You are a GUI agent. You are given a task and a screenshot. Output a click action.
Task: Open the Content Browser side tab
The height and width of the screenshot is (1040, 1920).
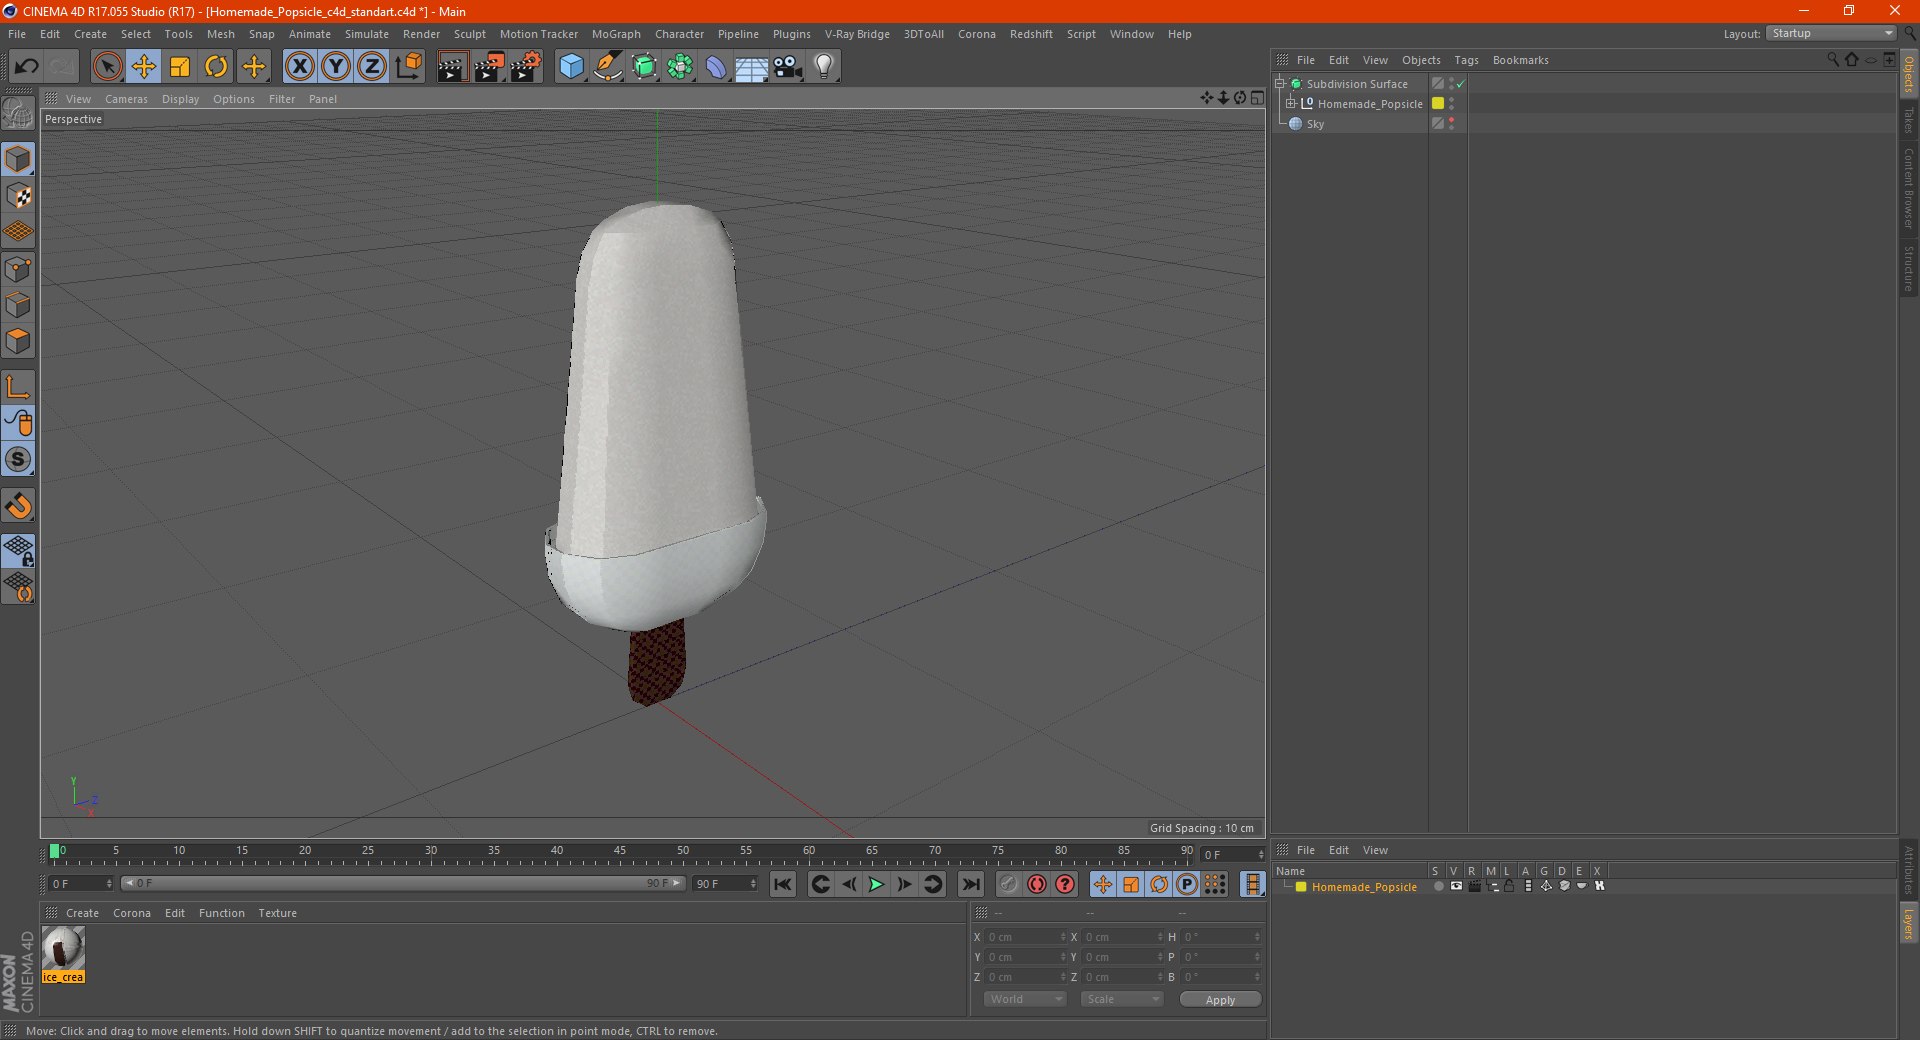click(x=1908, y=189)
